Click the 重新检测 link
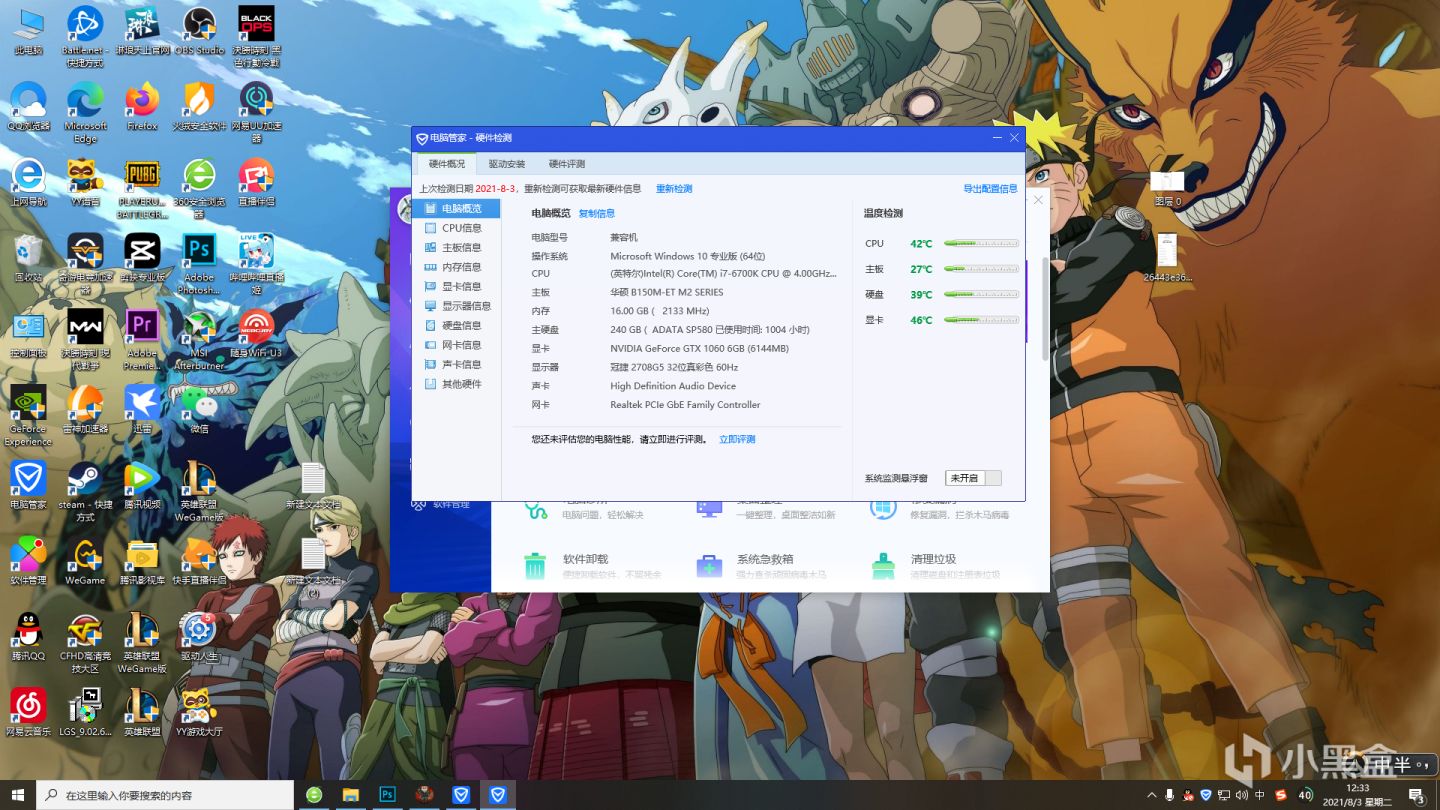The width and height of the screenshot is (1440, 810). coord(674,189)
